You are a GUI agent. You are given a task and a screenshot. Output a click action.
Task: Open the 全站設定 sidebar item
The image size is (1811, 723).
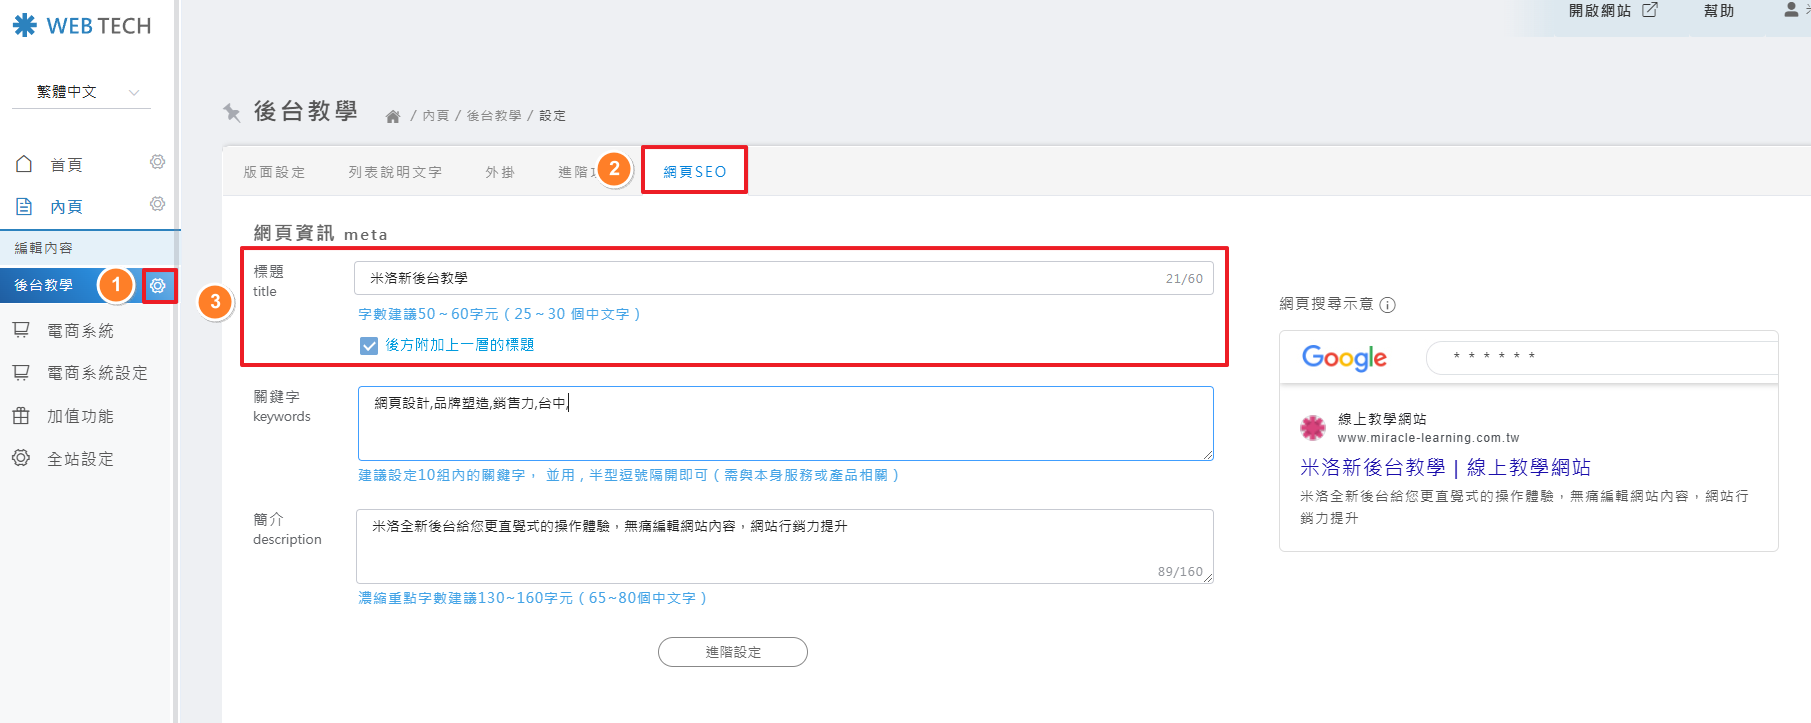tap(80, 459)
